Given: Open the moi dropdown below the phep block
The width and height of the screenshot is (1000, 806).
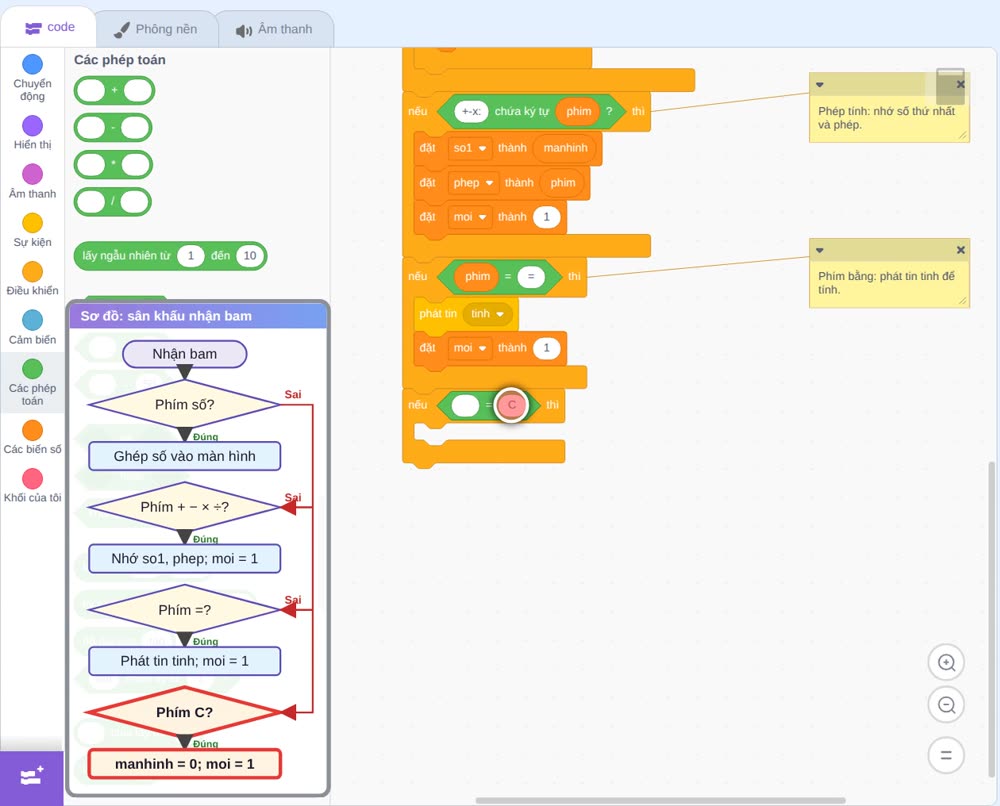Looking at the screenshot, I should point(469,217).
